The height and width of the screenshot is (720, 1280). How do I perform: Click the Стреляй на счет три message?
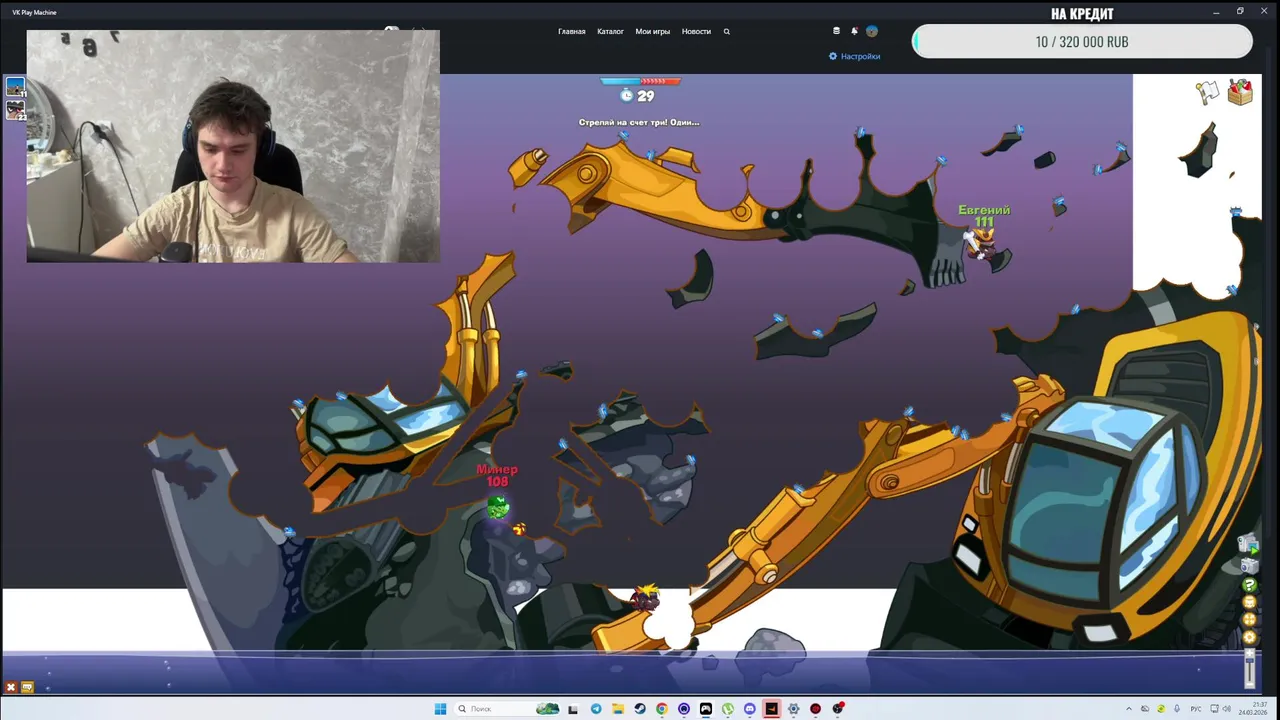tap(639, 122)
